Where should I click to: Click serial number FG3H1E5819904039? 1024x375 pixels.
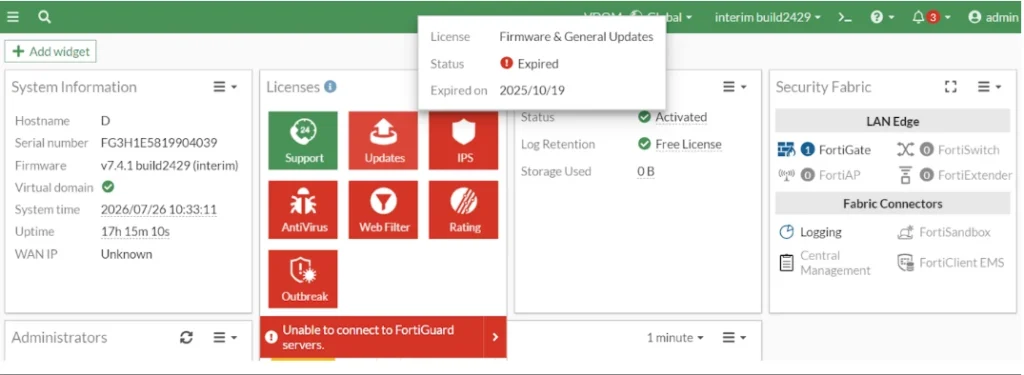159,142
